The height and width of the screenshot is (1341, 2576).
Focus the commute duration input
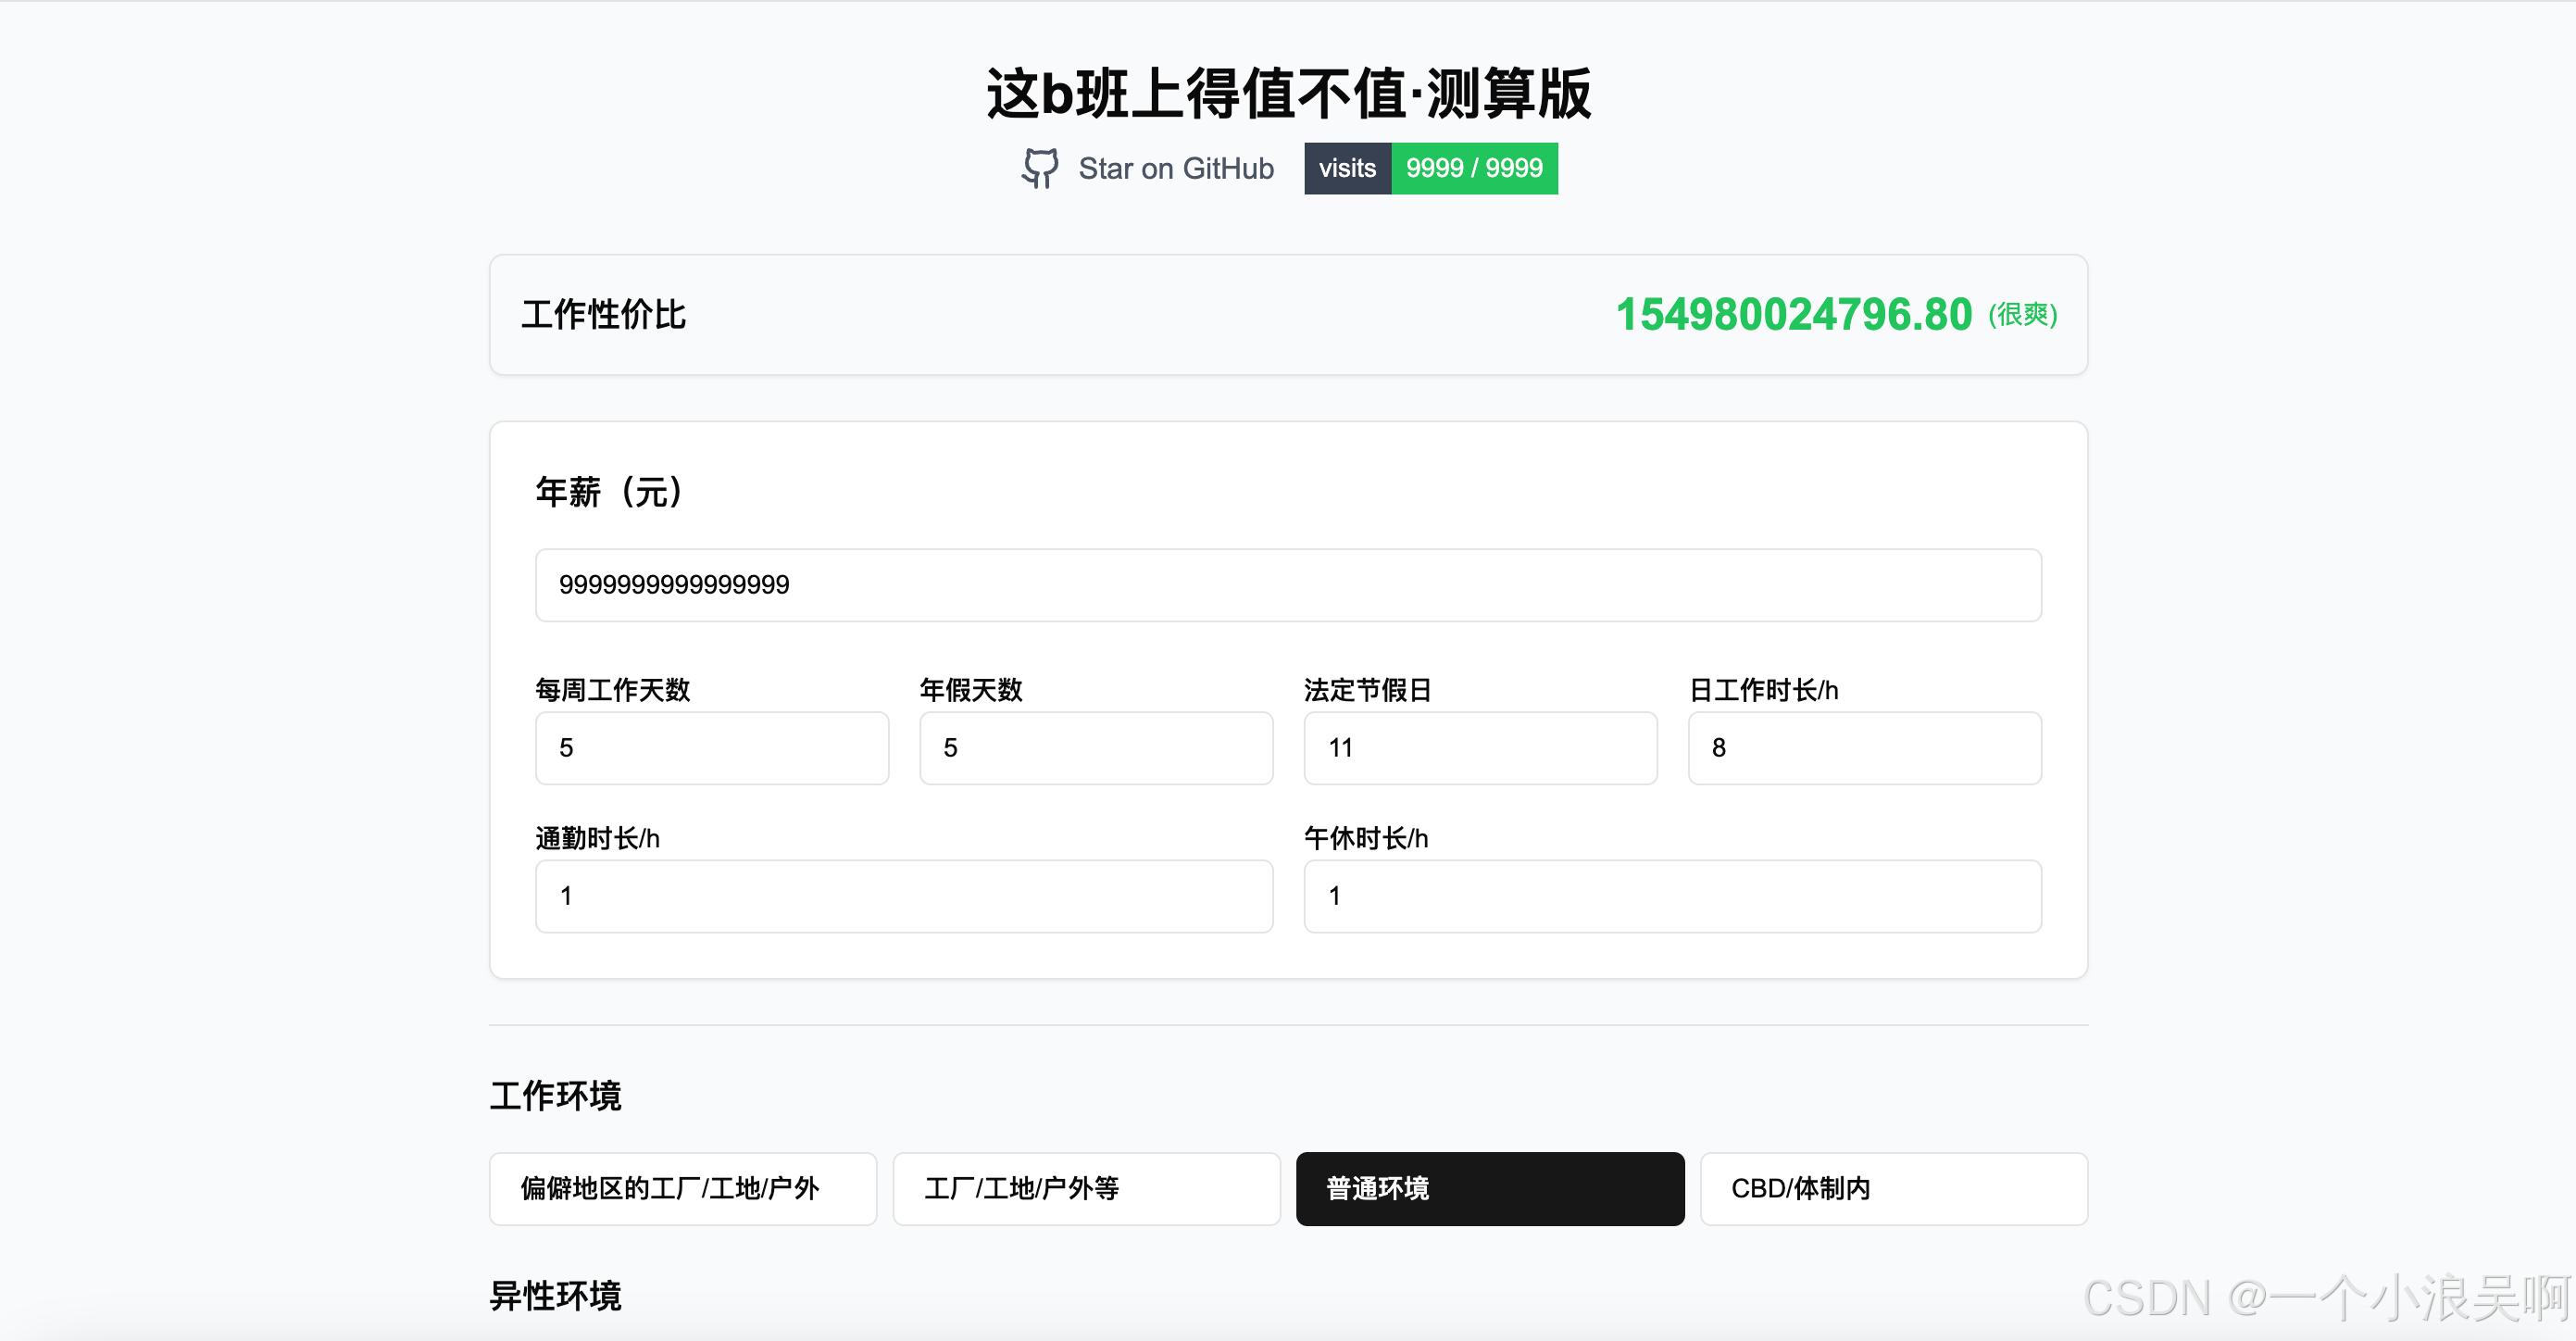(x=903, y=896)
